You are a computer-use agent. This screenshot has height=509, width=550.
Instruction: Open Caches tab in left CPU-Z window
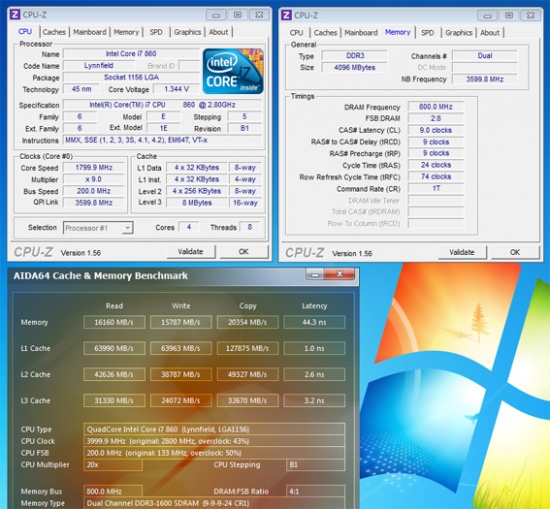pos(54,32)
